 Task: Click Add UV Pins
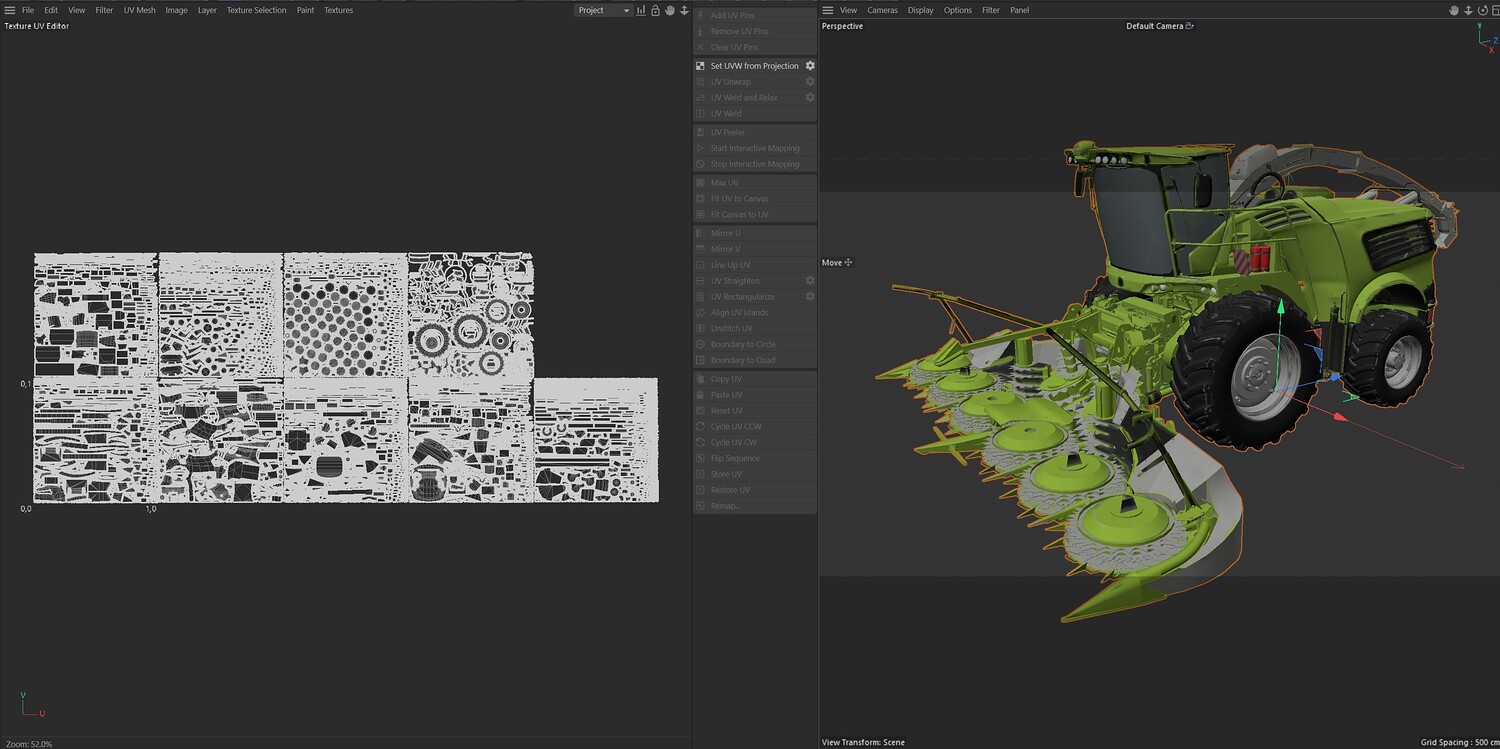point(755,16)
